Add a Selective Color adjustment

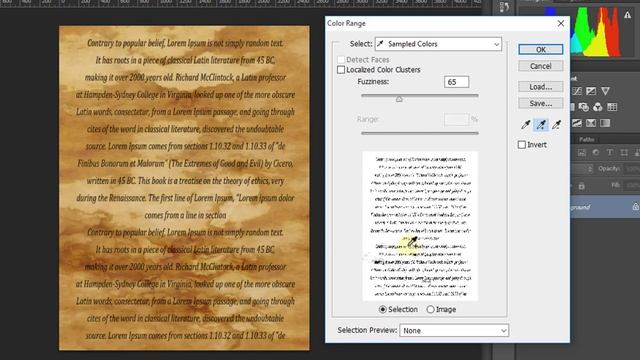[x=591, y=123]
